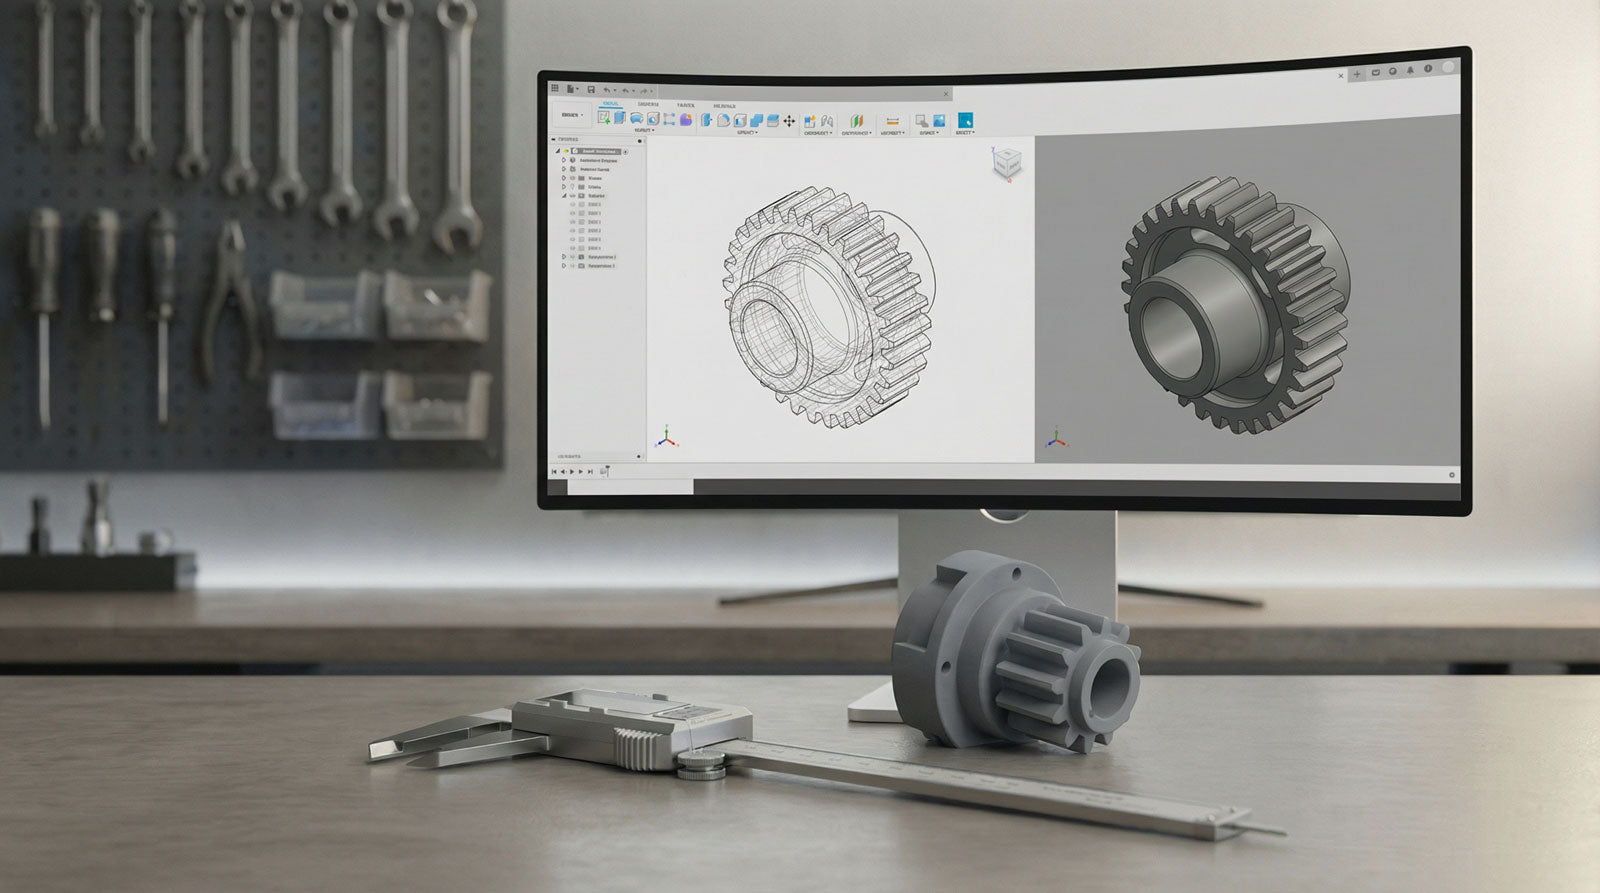Select the Press Pull modify tool

click(706, 120)
